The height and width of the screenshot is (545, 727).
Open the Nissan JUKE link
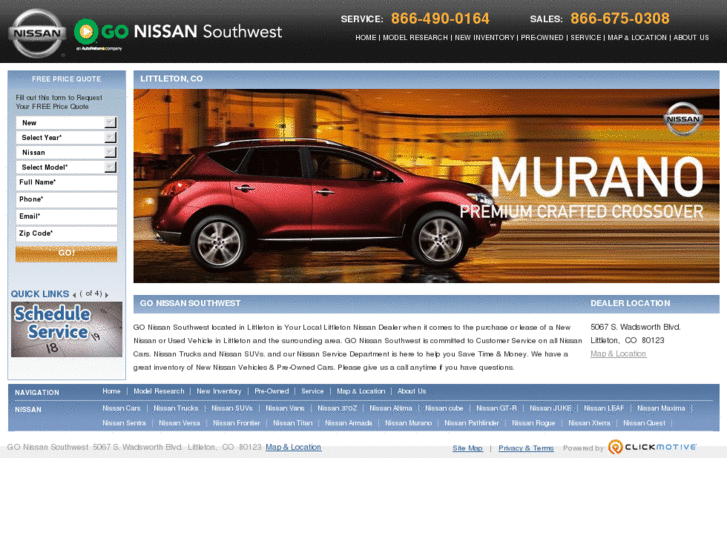(550, 409)
